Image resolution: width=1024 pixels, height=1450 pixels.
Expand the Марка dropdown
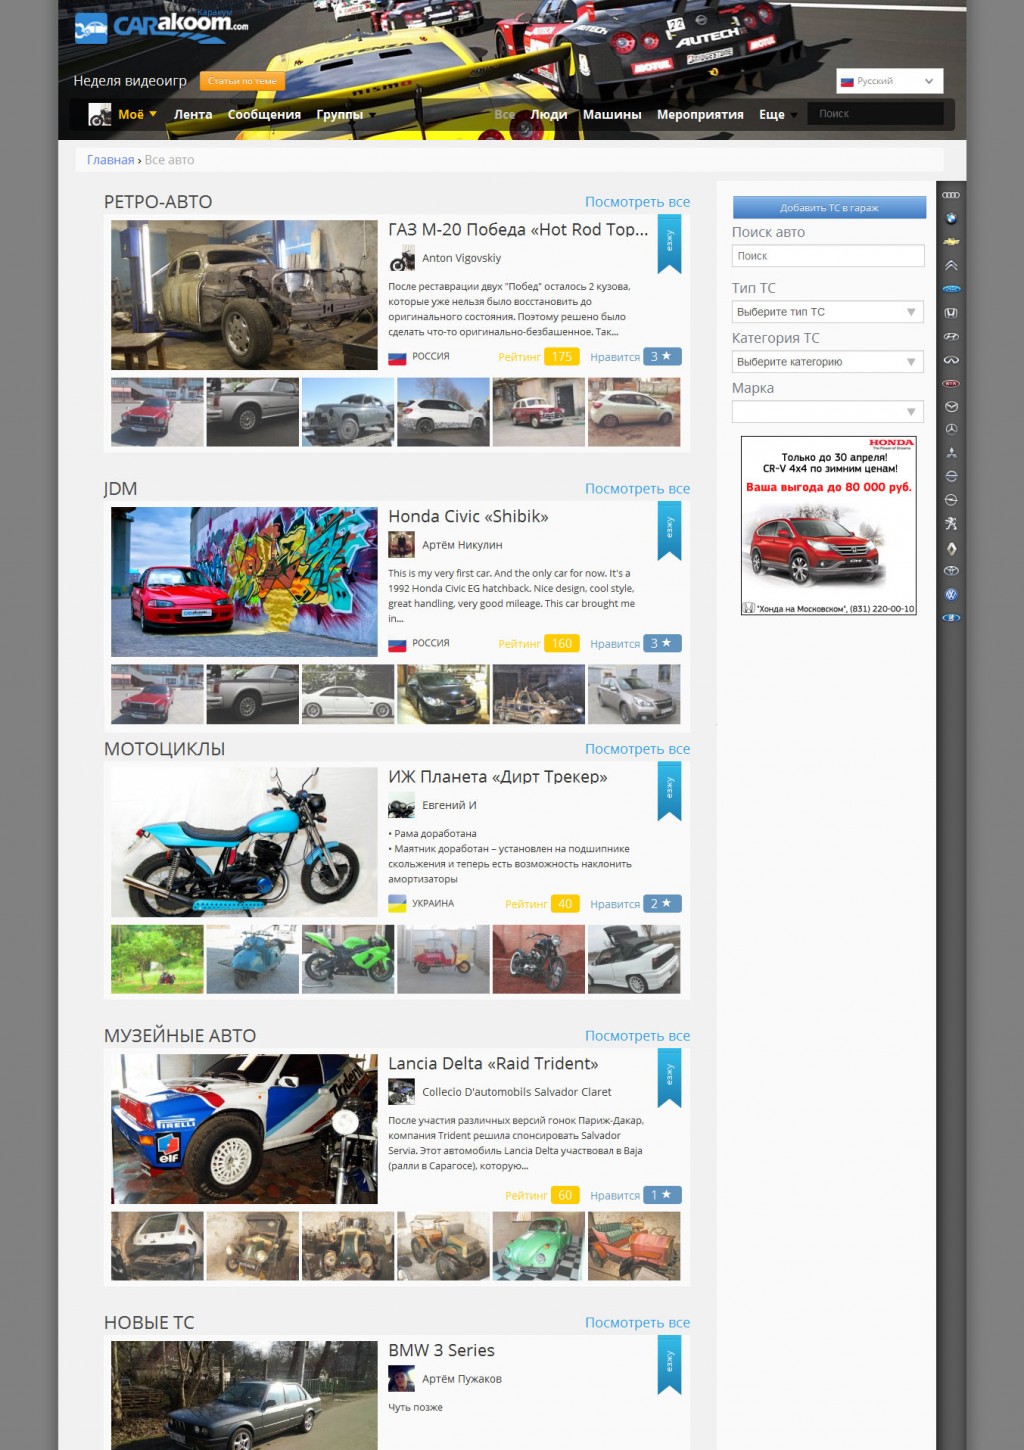tap(827, 411)
